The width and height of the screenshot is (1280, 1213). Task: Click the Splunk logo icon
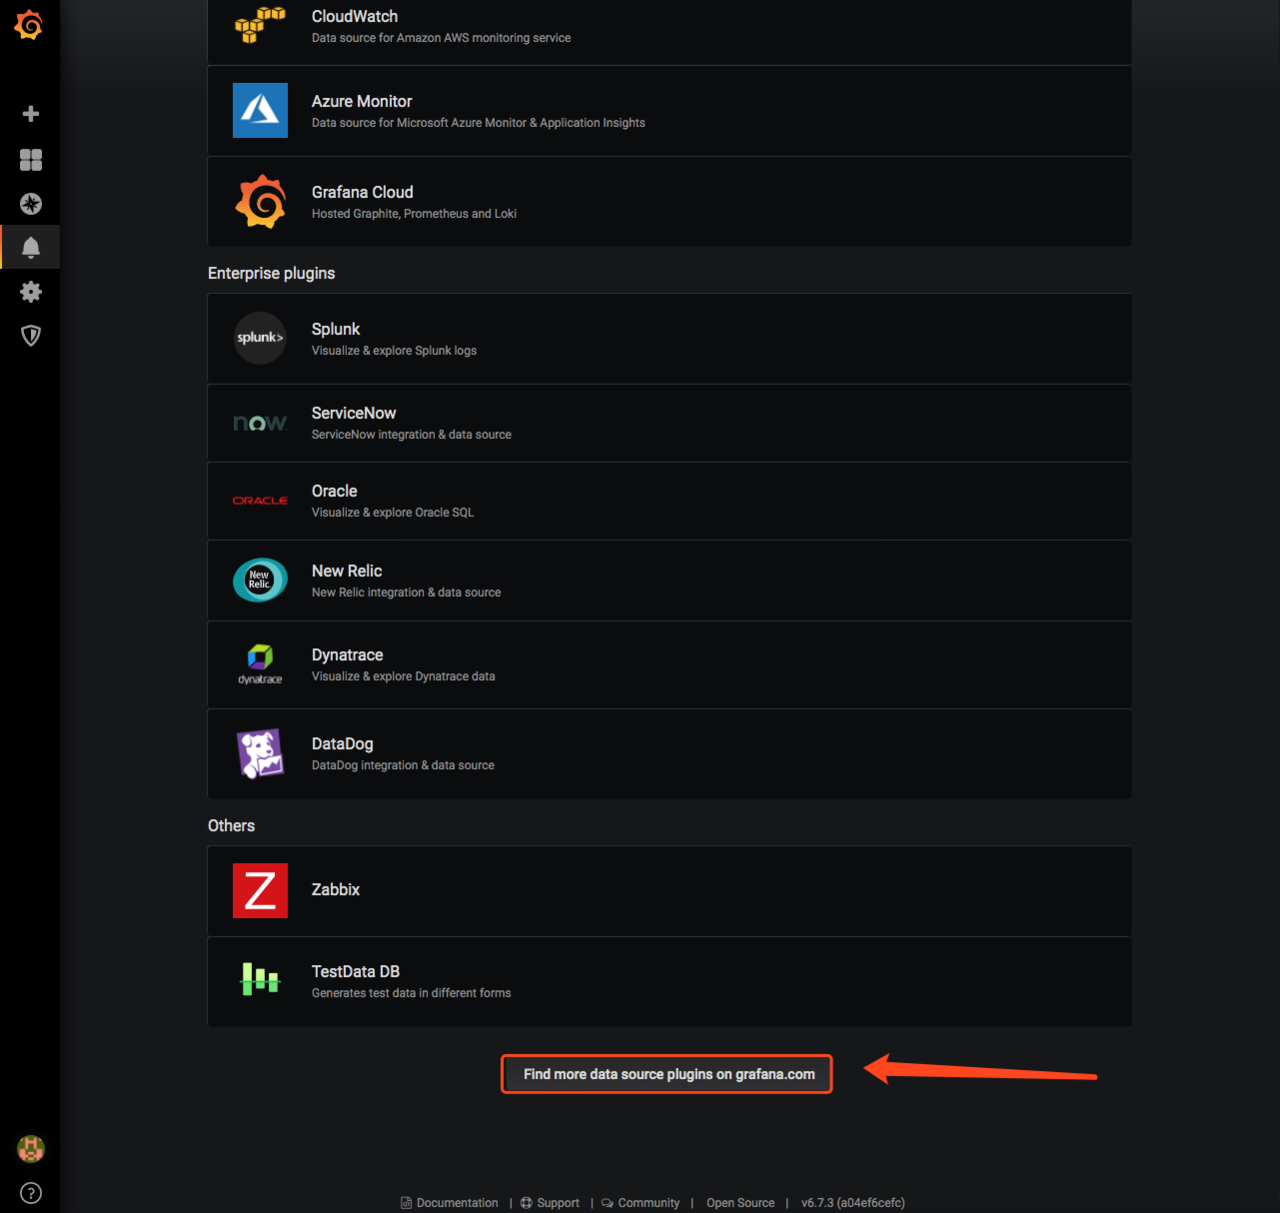click(260, 338)
